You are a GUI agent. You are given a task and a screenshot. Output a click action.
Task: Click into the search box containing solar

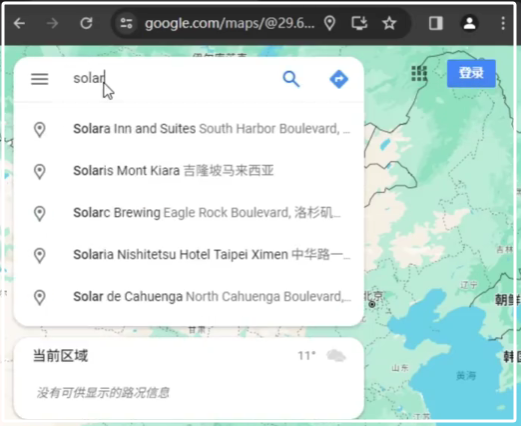[170, 79]
